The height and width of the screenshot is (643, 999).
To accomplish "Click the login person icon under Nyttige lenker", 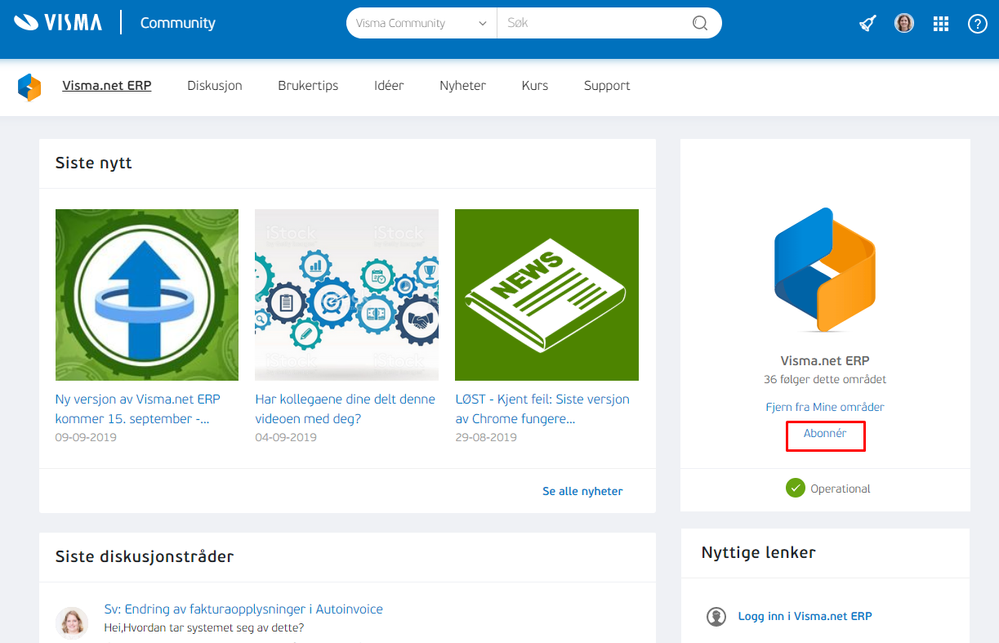I will click(716, 616).
